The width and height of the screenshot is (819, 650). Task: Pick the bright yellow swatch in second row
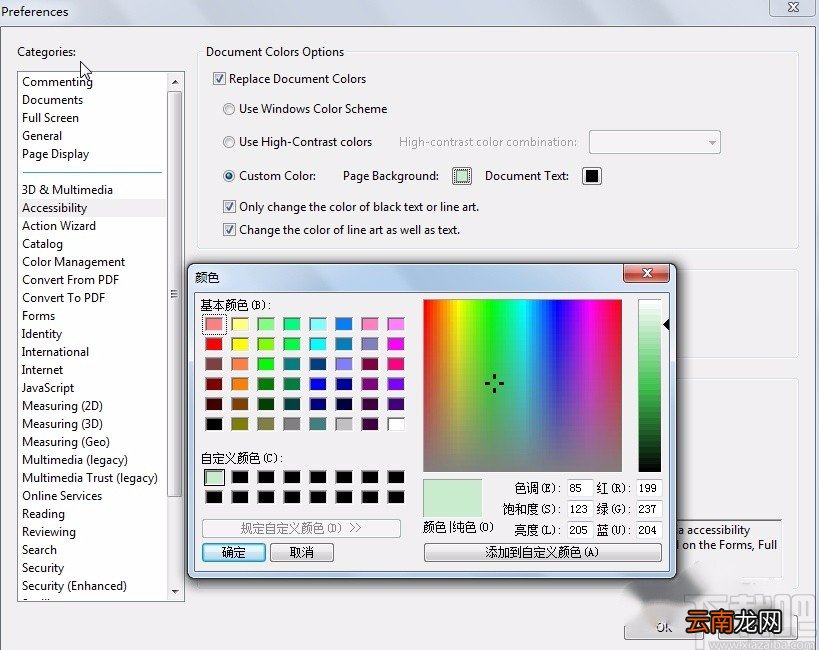point(240,344)
